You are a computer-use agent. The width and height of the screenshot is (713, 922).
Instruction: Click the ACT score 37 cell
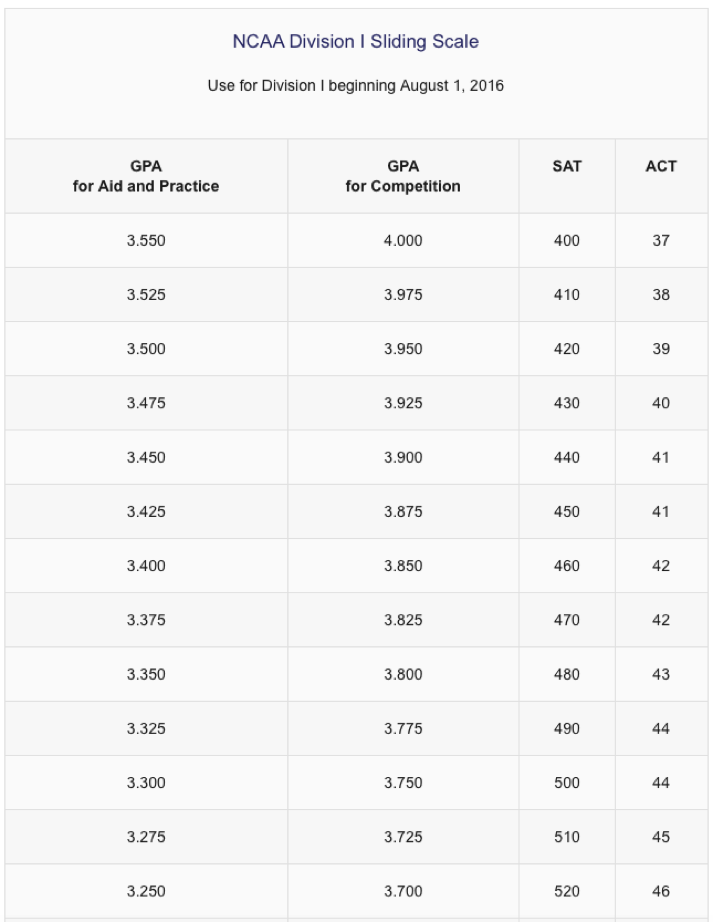(x=661, y=240)
